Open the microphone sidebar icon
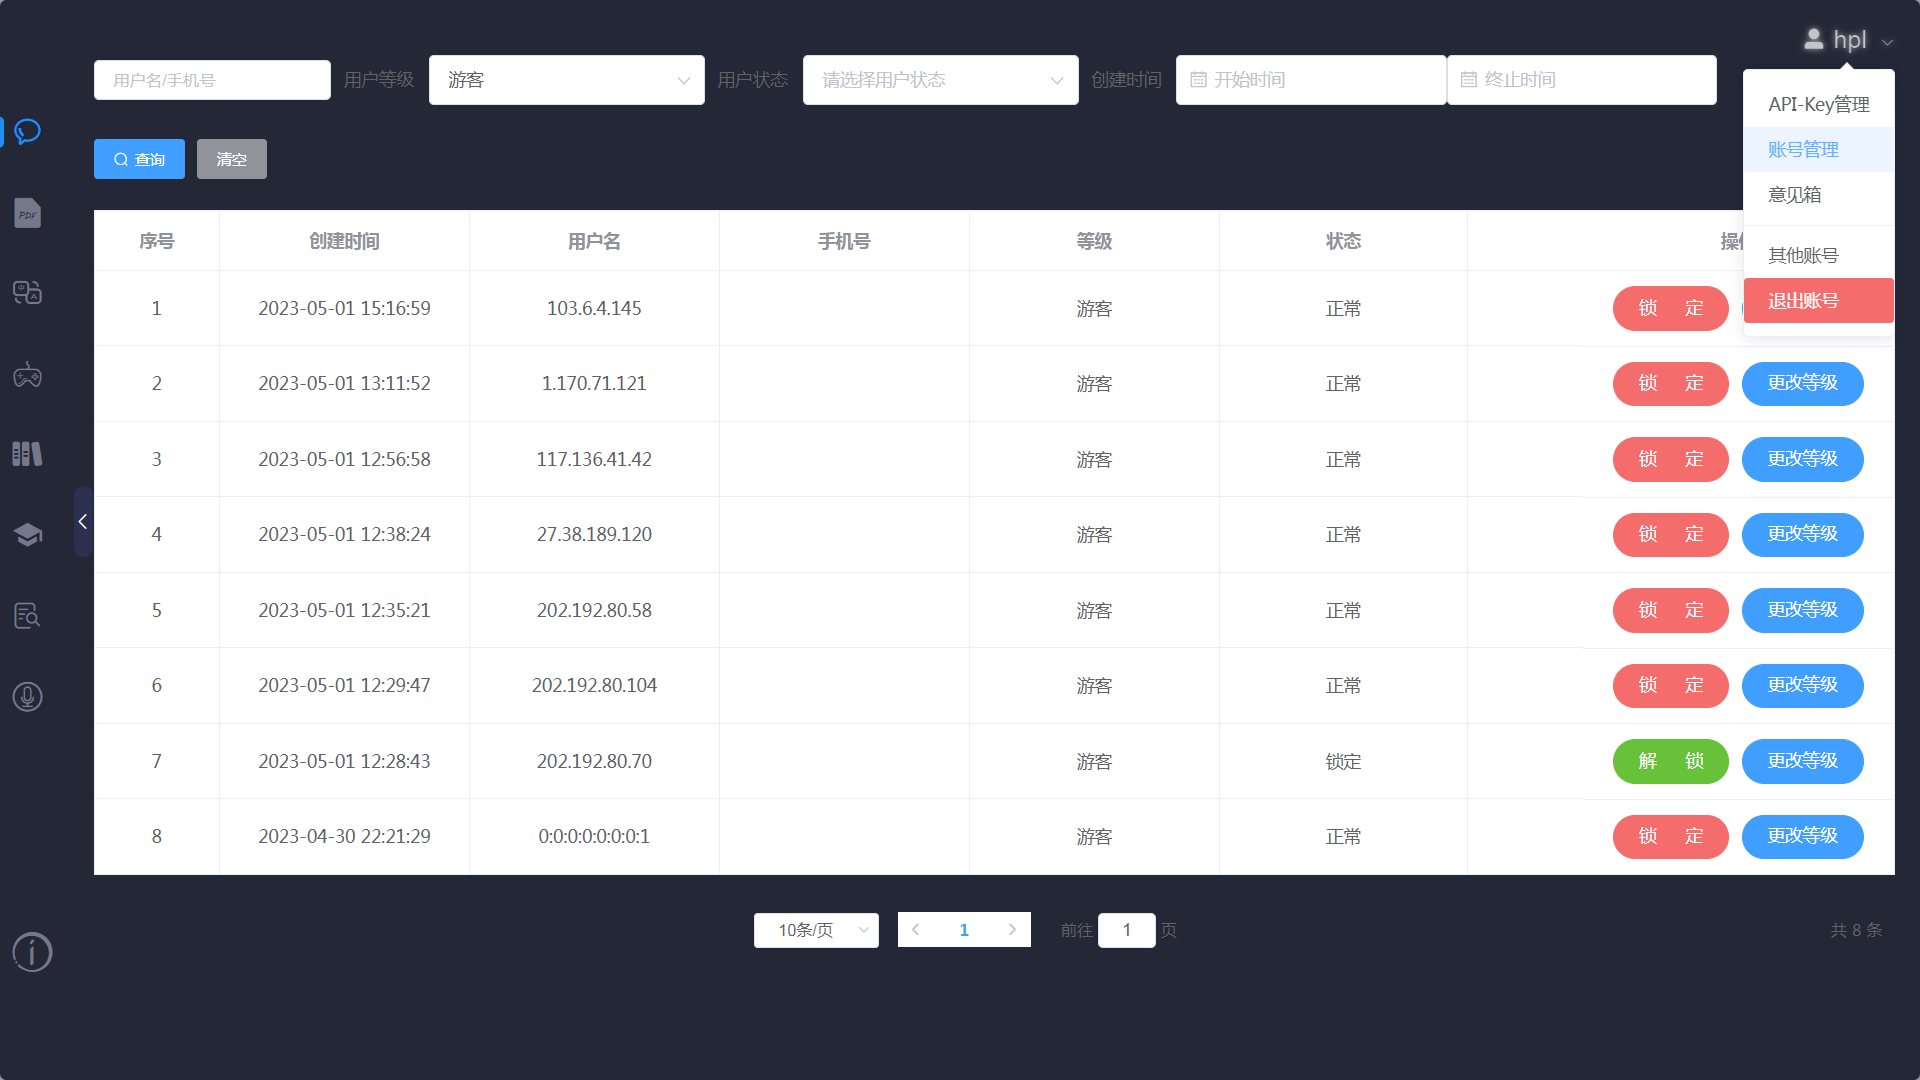1920x1080 pixels. [x=28, y=696]
